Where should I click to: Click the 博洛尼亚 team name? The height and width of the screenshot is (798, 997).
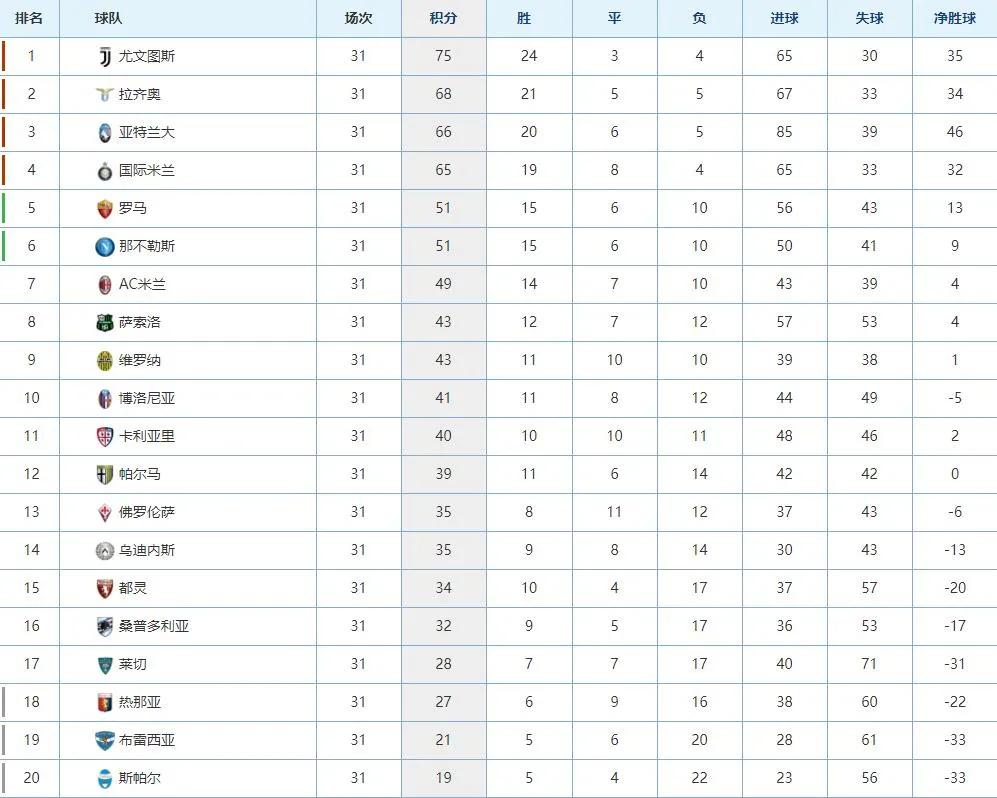147,399
